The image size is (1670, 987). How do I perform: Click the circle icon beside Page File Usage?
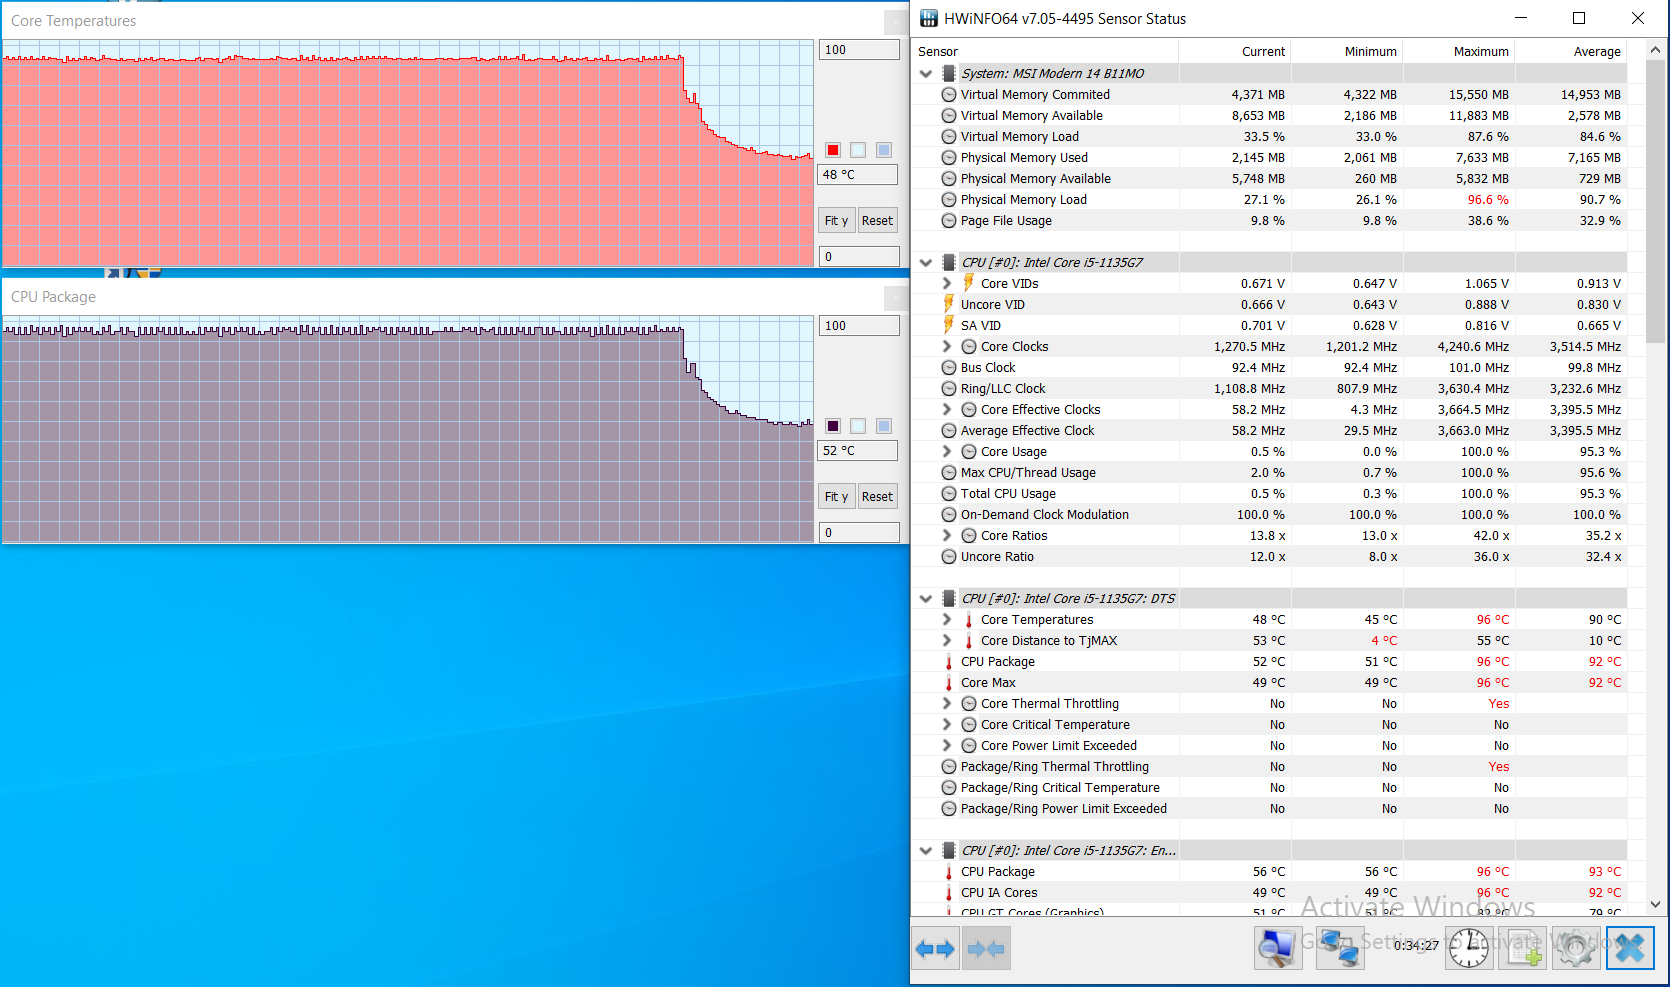pyautogui.click(x=949, y=220)
